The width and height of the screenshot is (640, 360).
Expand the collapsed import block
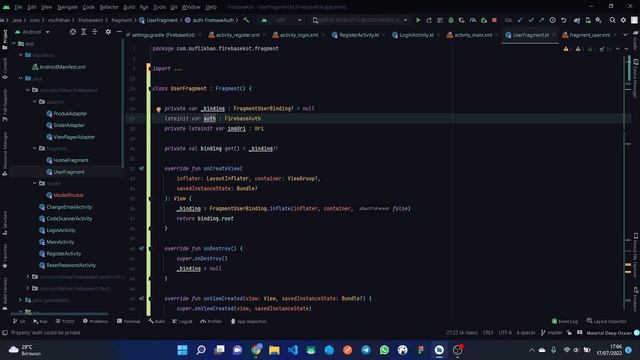tap(178, 69)
